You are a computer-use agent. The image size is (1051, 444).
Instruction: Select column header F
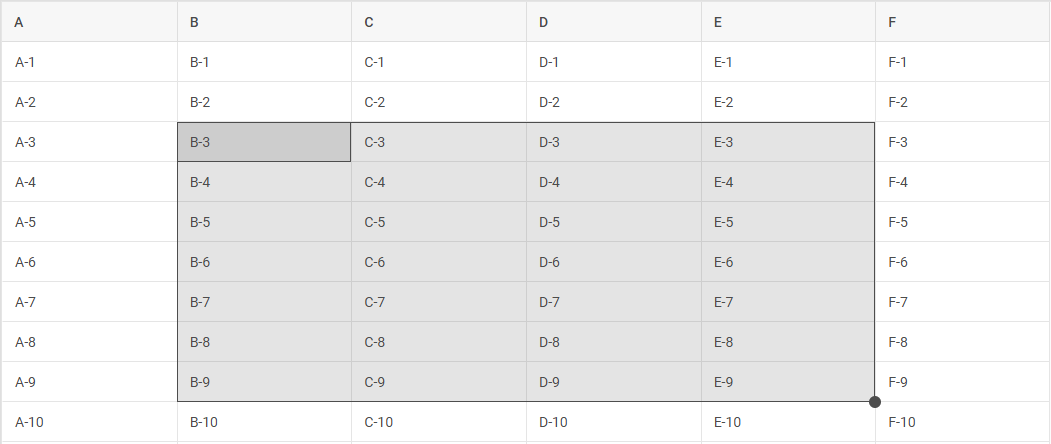pyautogui.click(x=963, y=22)
